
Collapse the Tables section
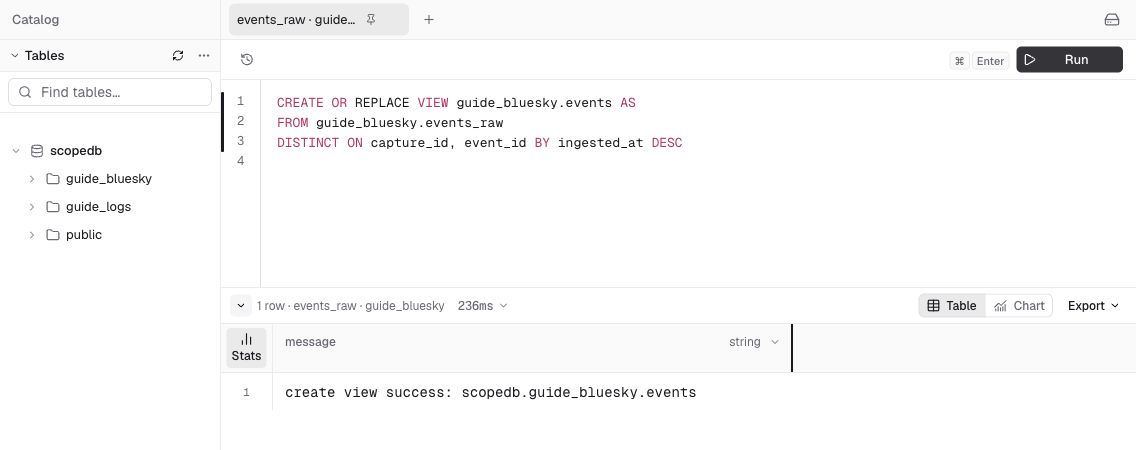pos(14,56)
